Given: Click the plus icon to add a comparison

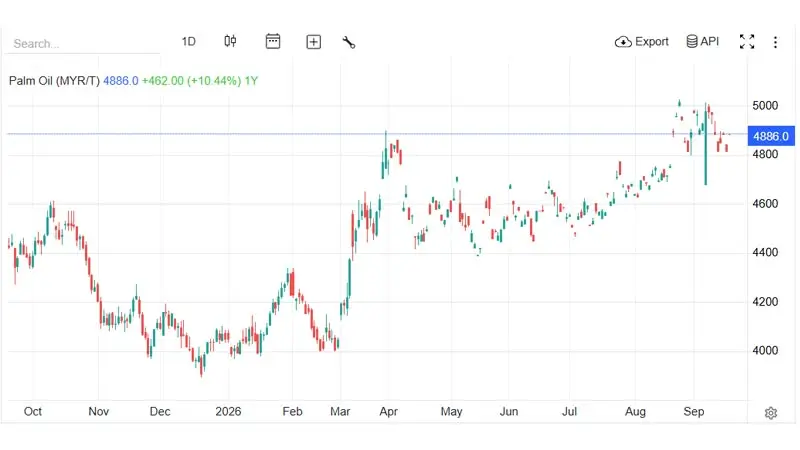Looking at the screenshot, I should [x=313, y=42].
